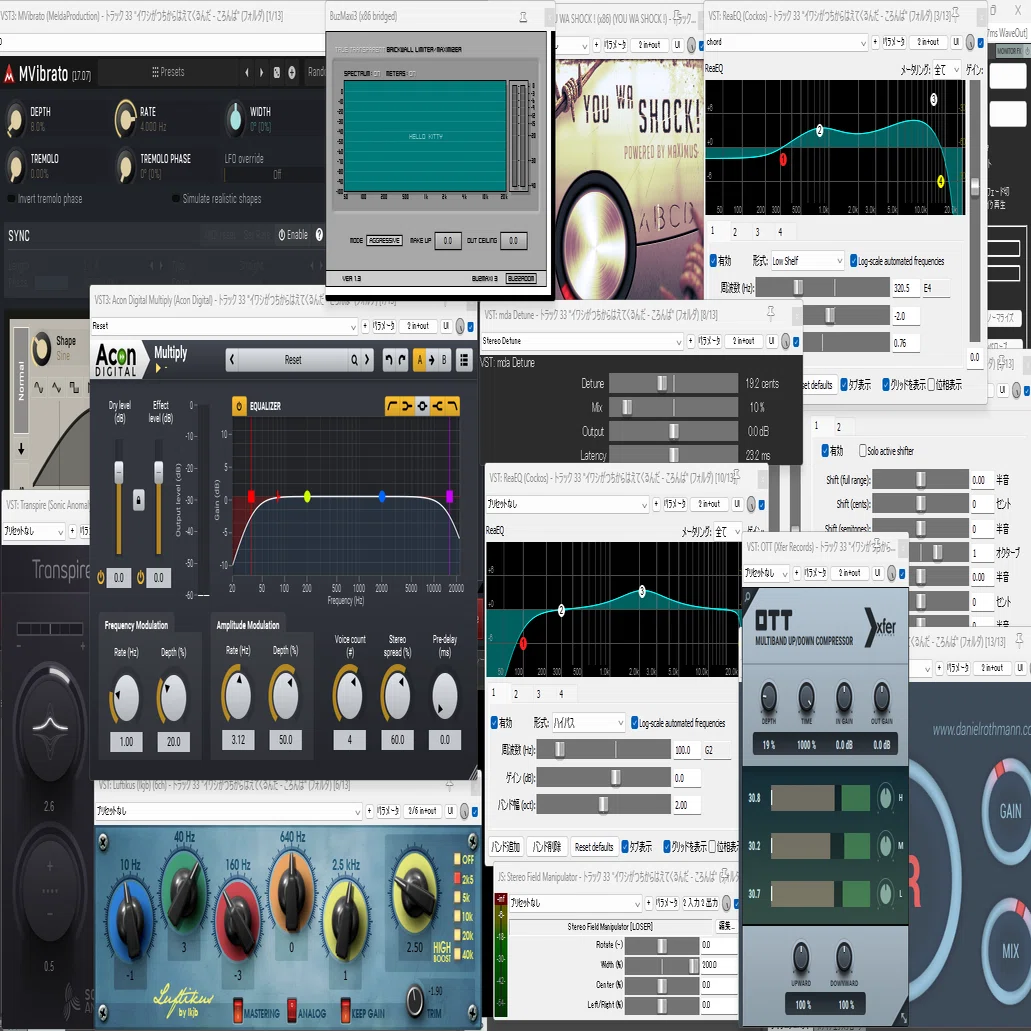This screenshot has width=1031, height=1031.
Task: Go to previous preset in Acon Multiply
Action: coord(231,360)
